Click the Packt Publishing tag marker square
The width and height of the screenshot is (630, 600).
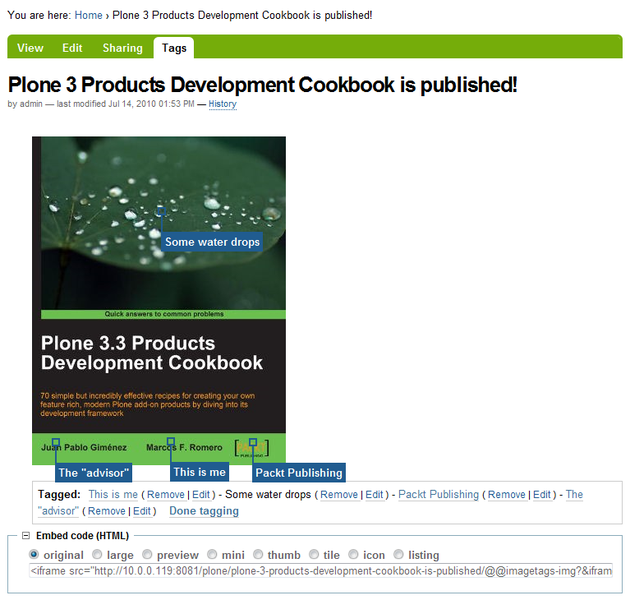254,441
